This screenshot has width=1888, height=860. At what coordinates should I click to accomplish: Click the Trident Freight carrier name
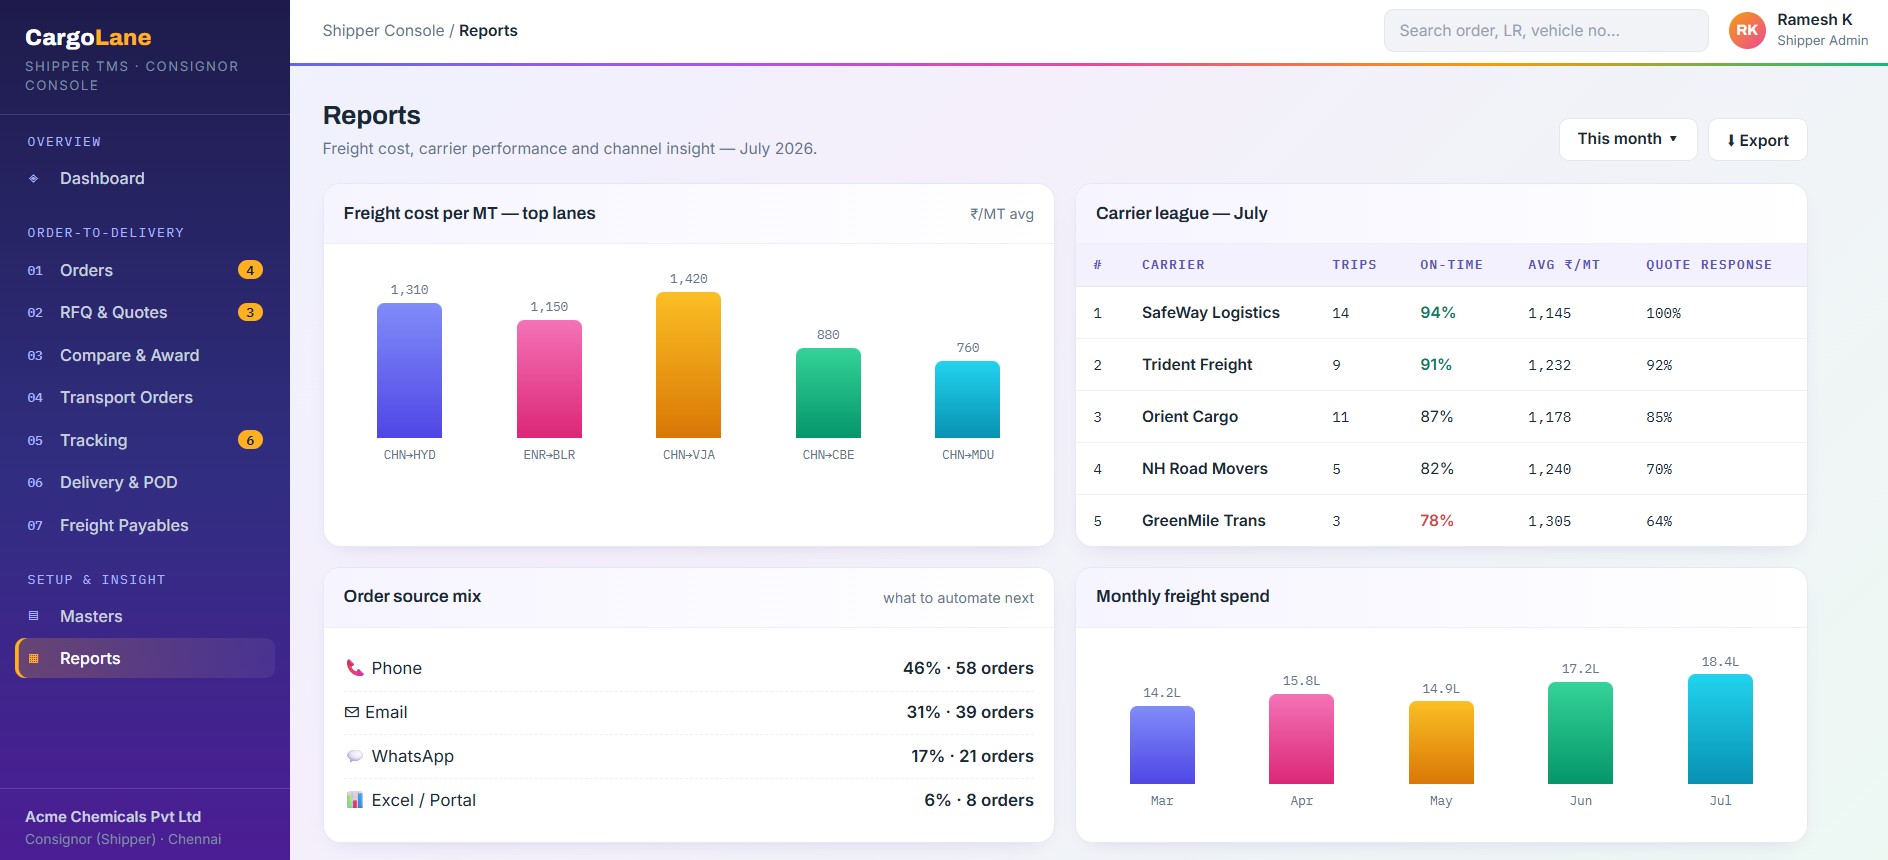pos(1197,365)
